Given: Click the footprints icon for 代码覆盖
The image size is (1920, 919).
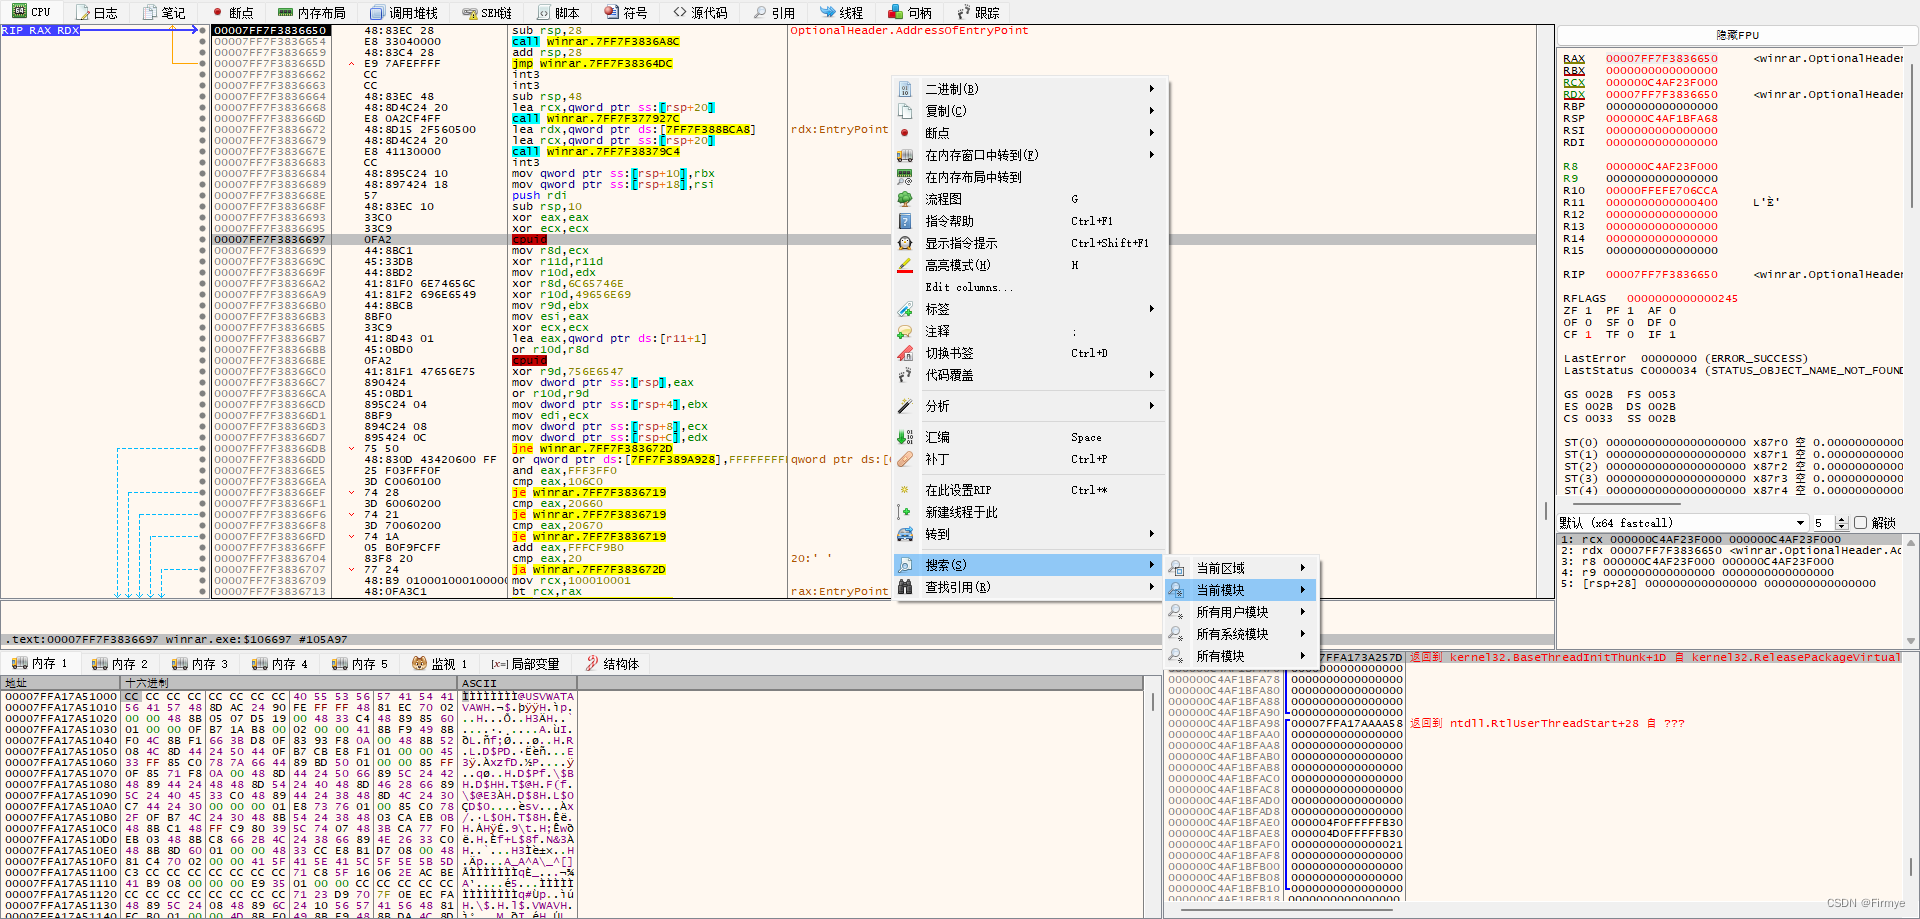Looking at the screenshot, I should pyautogui.click(x=905, y=375).
